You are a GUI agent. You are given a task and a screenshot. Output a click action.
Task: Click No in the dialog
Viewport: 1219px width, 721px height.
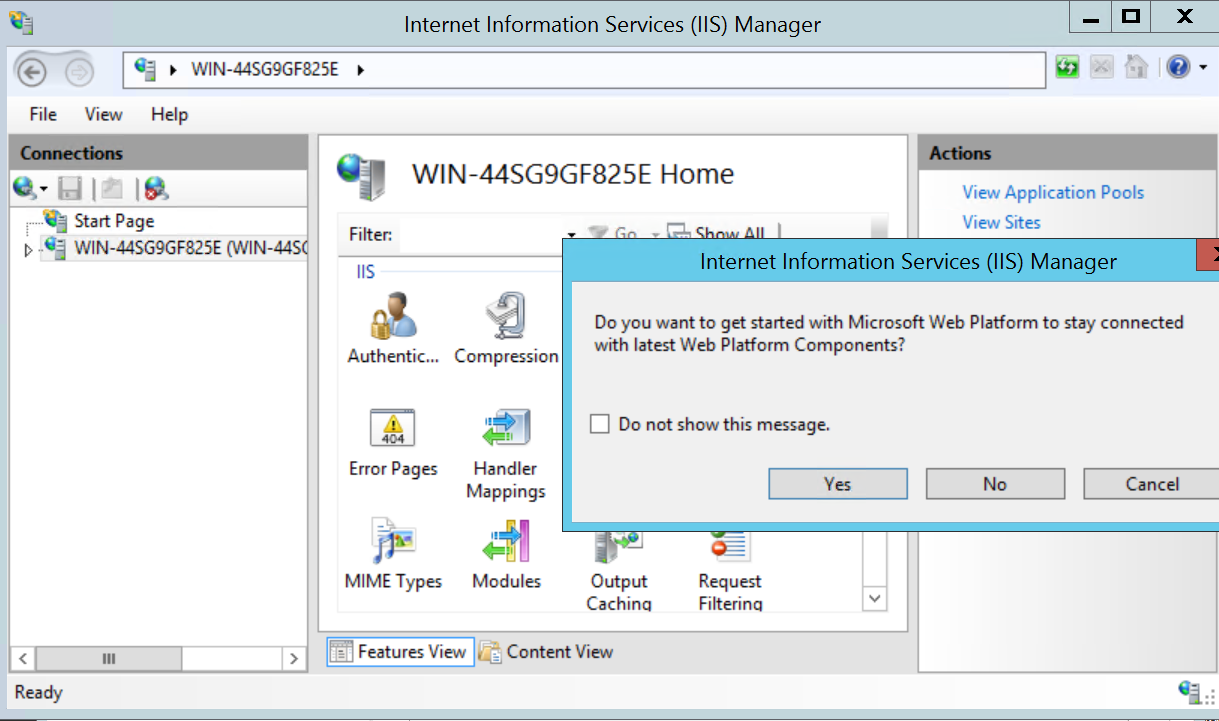(x=995, y=484)
